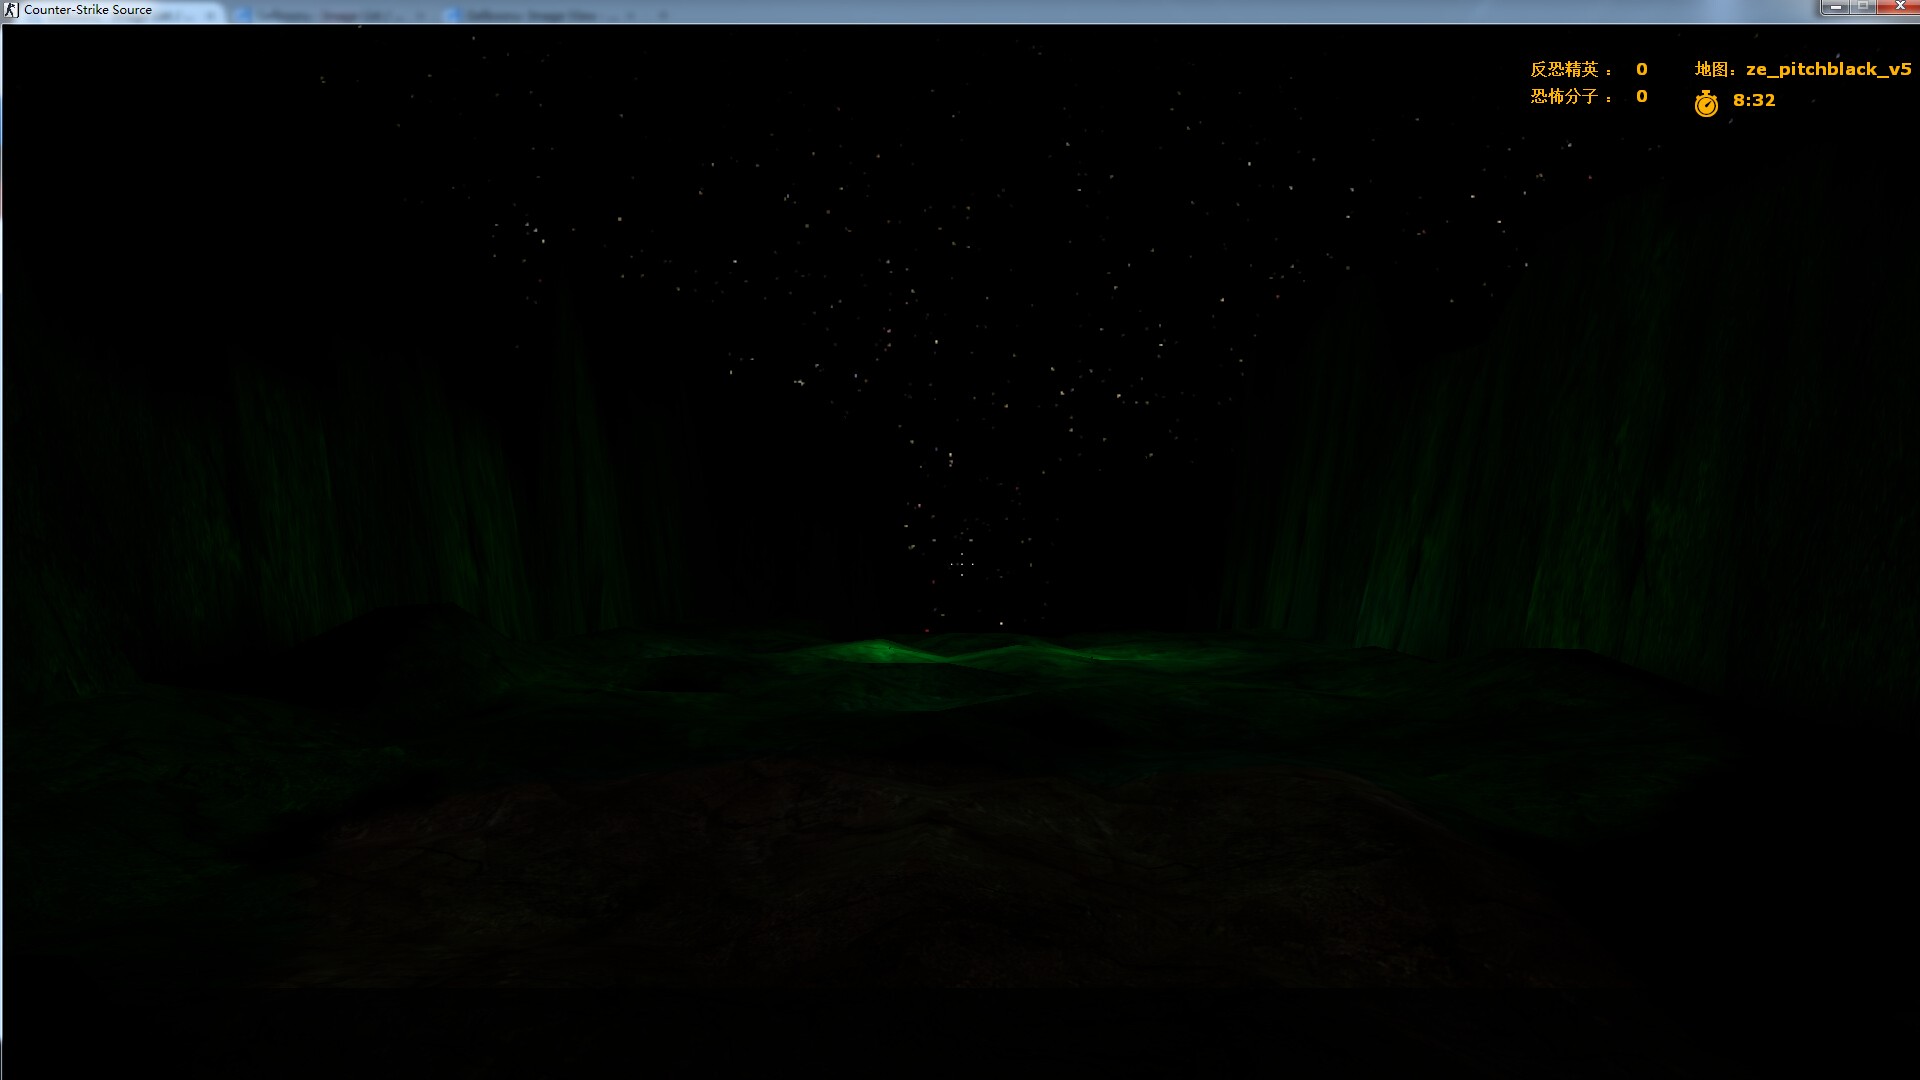The image size is (1920, 1080).
Task: Close the Counter-Strike Source window
Action: pyautogui.click(x=1898, y=7)
